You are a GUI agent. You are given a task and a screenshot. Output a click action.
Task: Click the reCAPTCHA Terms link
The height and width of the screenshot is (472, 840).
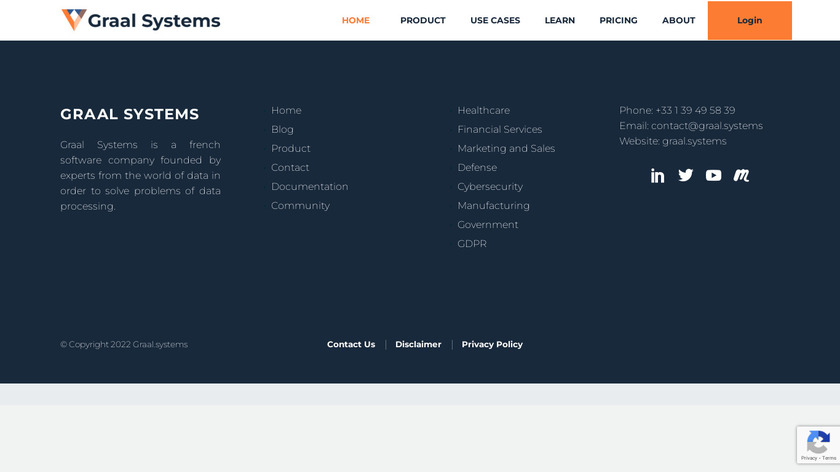(829, 458)
